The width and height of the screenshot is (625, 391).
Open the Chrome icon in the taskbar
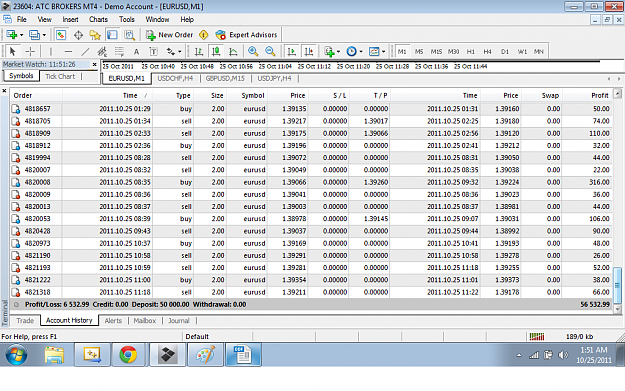tap(128, 354)
